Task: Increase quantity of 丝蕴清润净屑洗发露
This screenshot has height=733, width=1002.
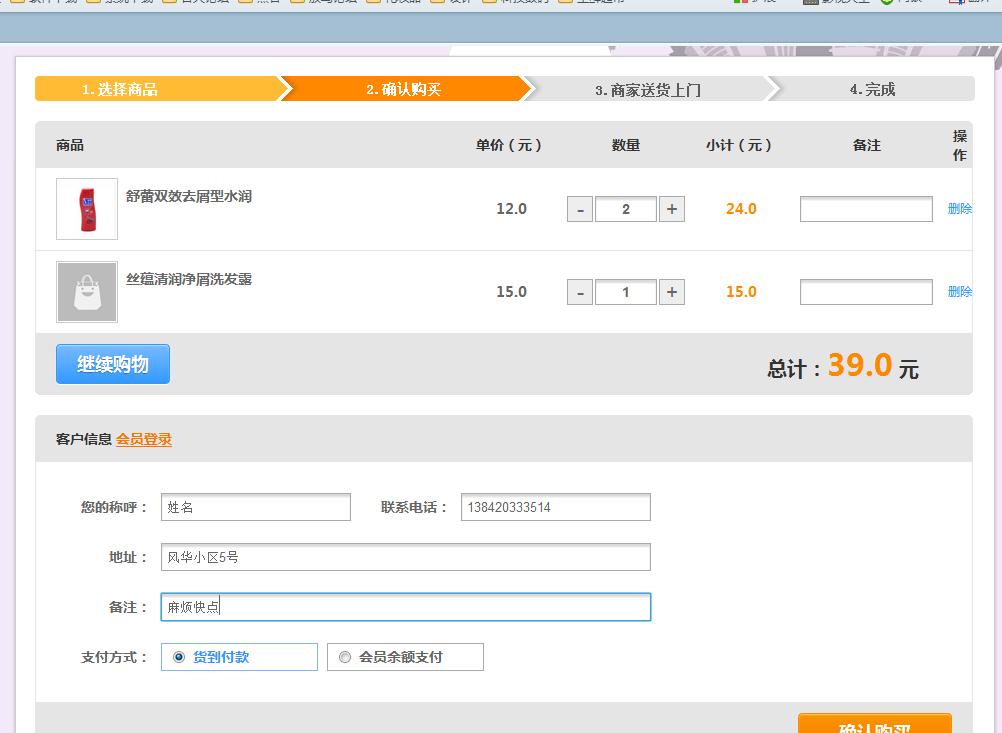Action: coord(672,292)
